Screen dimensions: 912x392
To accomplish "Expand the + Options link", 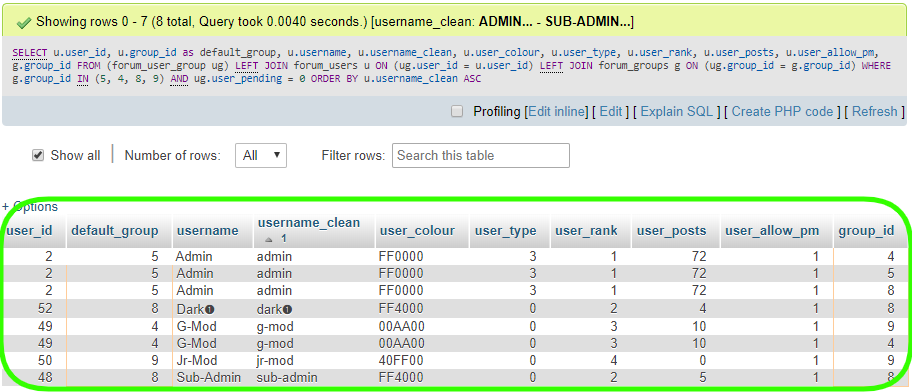I will pyautogui.click(x=30, y=206).
